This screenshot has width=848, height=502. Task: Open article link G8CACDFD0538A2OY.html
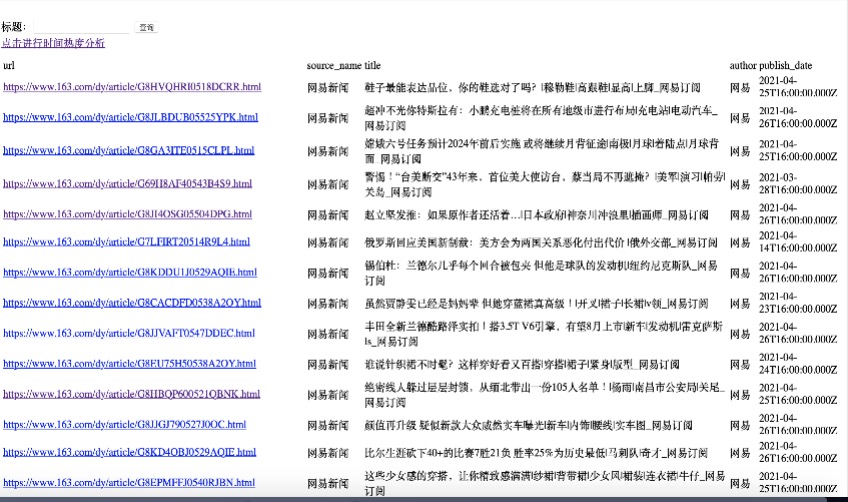pyautogui.click(x=132, y=302)
